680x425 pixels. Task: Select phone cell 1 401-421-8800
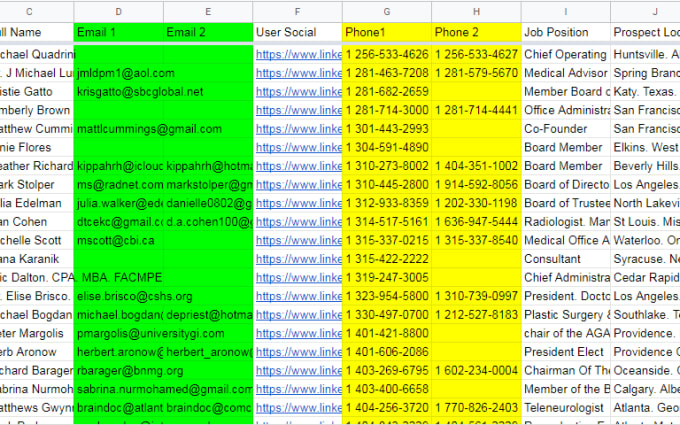387,333
